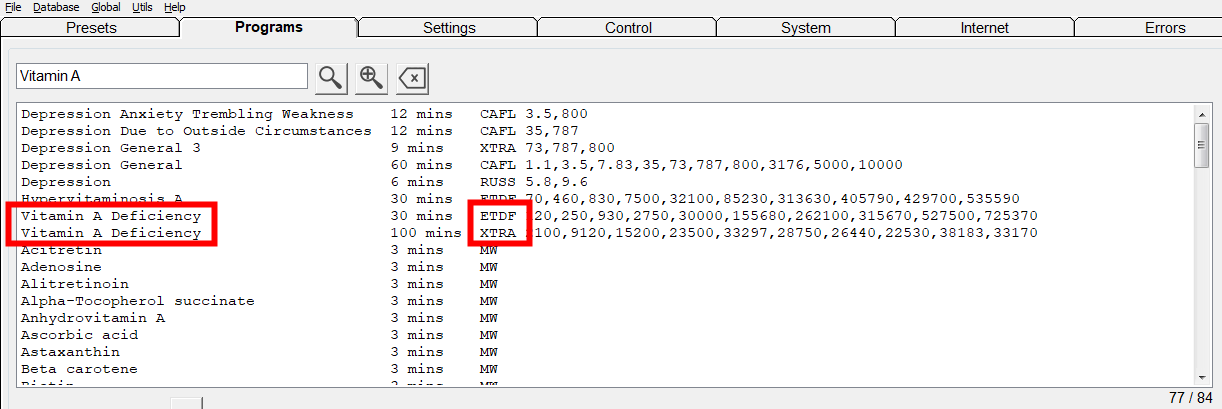This screenshot has height=409, width=1222.
Task: Switch to the Internet tab
Action: point(984,28)
